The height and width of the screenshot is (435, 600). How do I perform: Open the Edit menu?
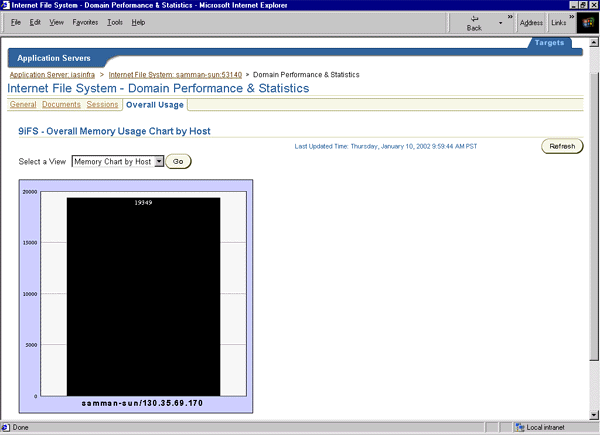pos(35,22)
